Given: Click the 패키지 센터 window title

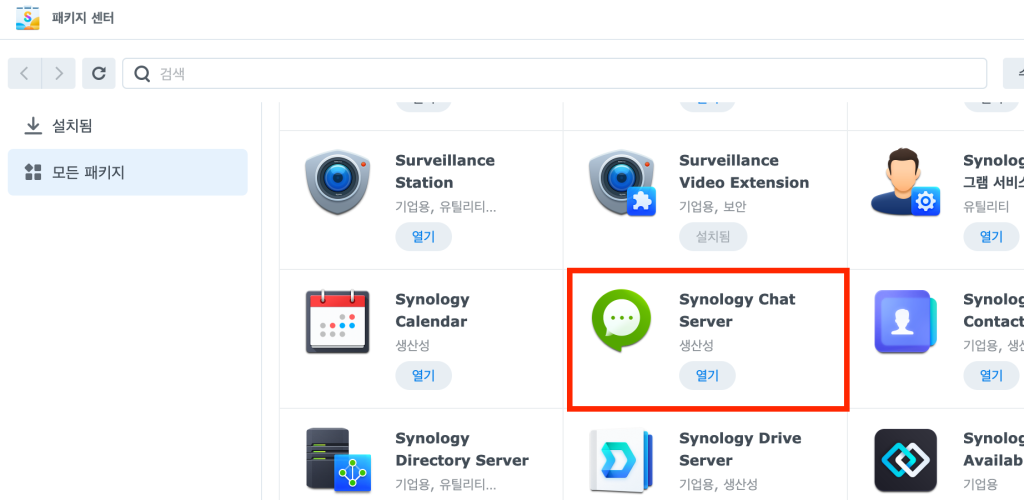Looking at the screenshot, I should click(83, 18).
